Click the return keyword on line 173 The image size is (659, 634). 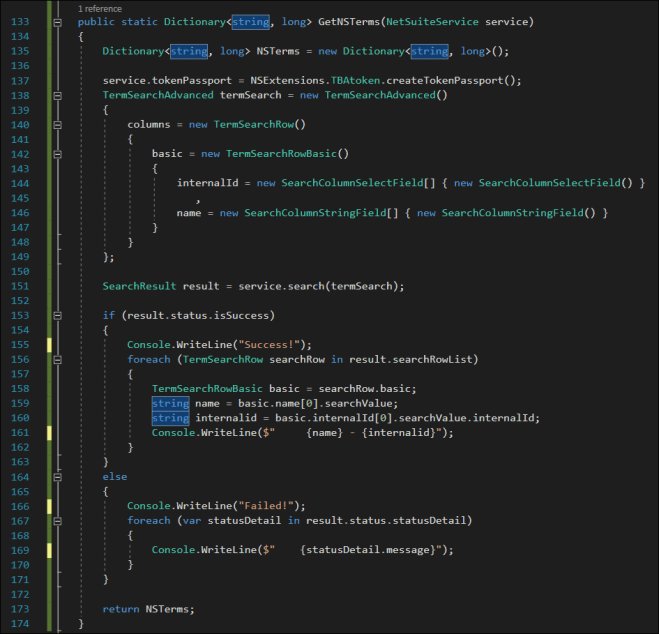[121, 609]
